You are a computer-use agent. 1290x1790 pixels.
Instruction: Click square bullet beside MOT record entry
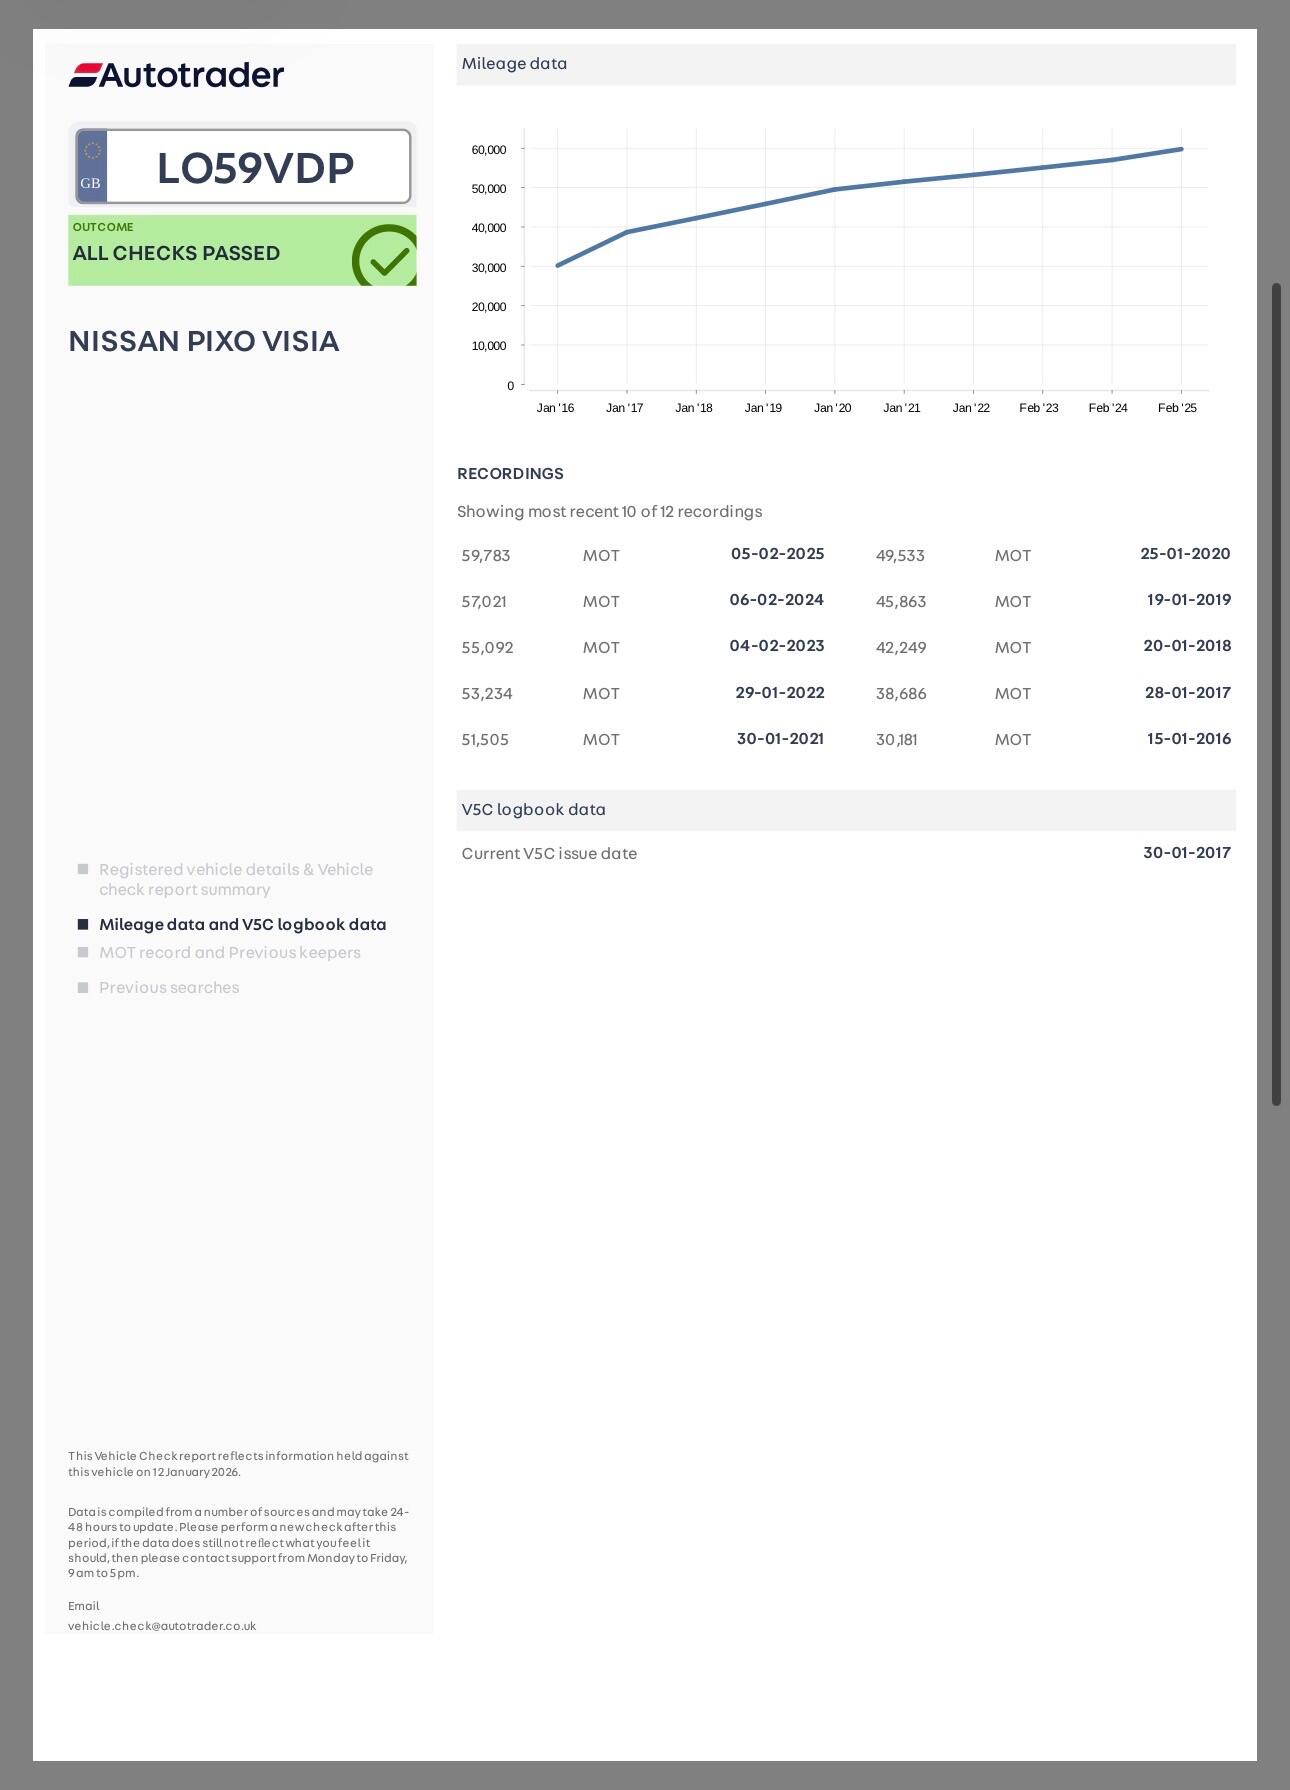click(83, 953)
